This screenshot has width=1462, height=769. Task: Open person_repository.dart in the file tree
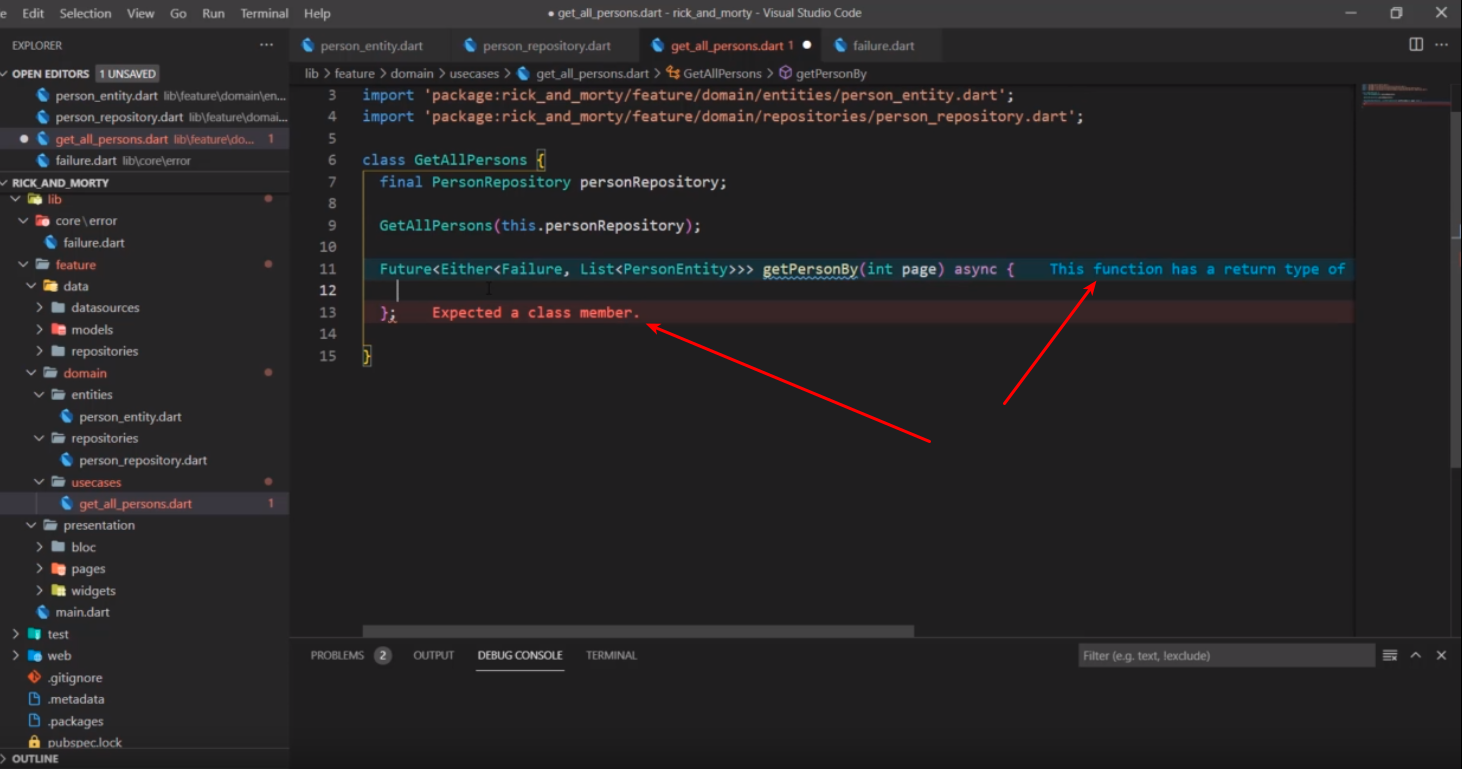coord(143,460)
